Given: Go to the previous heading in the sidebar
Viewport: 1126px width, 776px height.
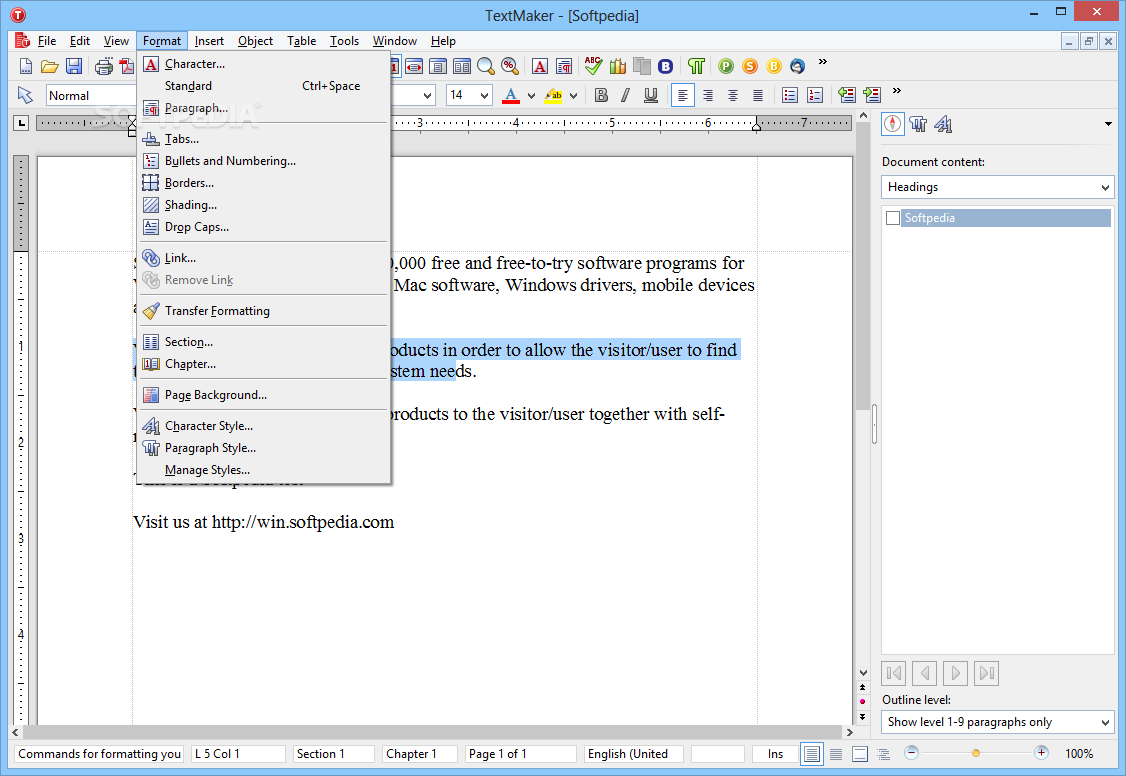Looking at the screenshot, I should (925, 673).
